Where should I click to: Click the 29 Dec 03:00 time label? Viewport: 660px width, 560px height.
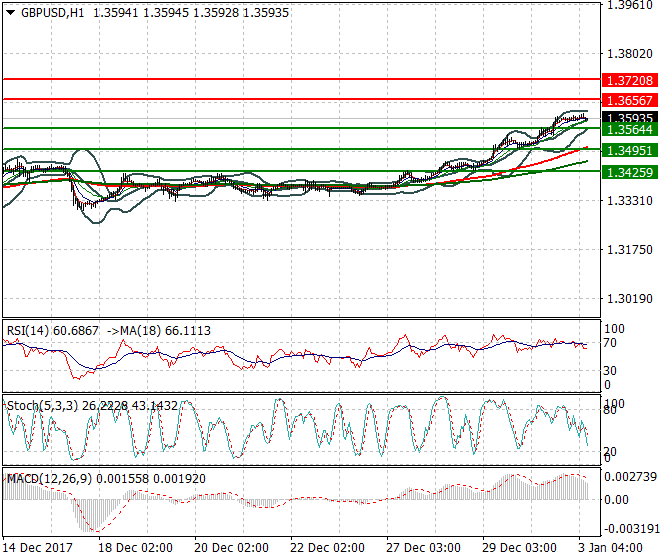pos(519,548)
